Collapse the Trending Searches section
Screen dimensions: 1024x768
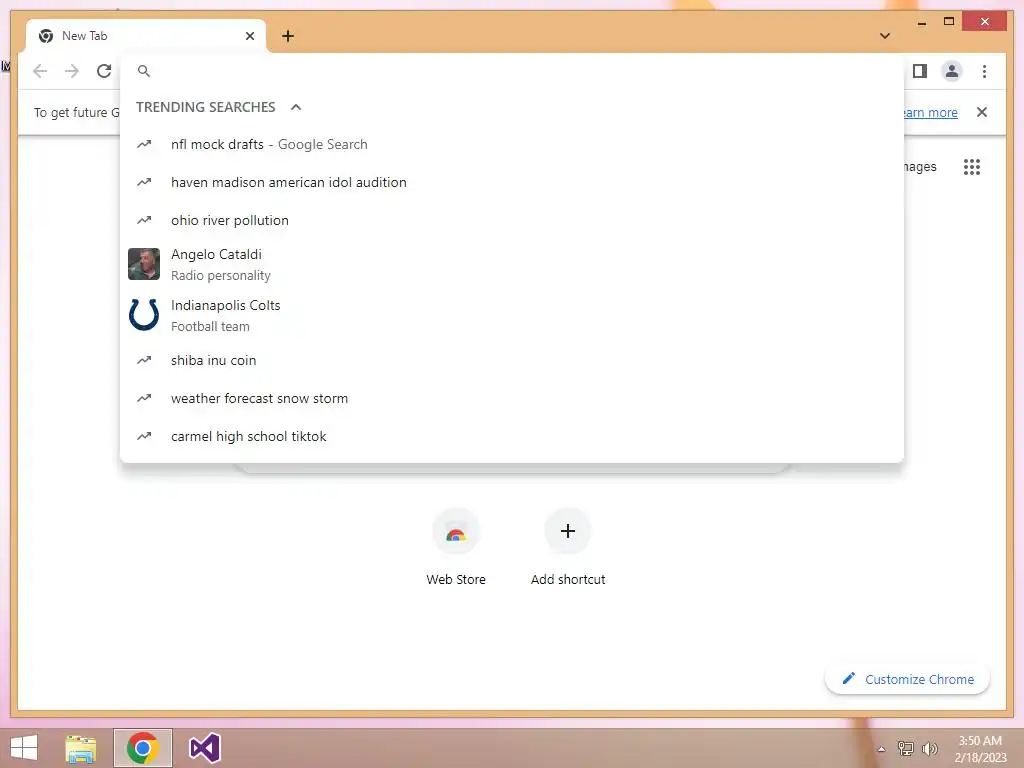pos(296,107)
